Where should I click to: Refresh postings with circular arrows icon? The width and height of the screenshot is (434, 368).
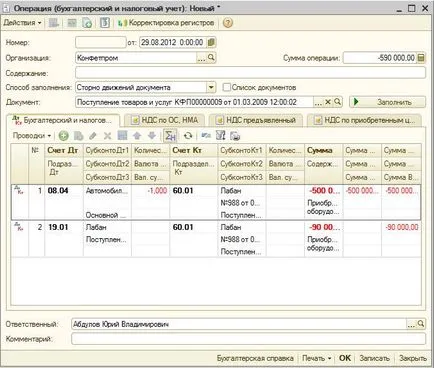188,136
